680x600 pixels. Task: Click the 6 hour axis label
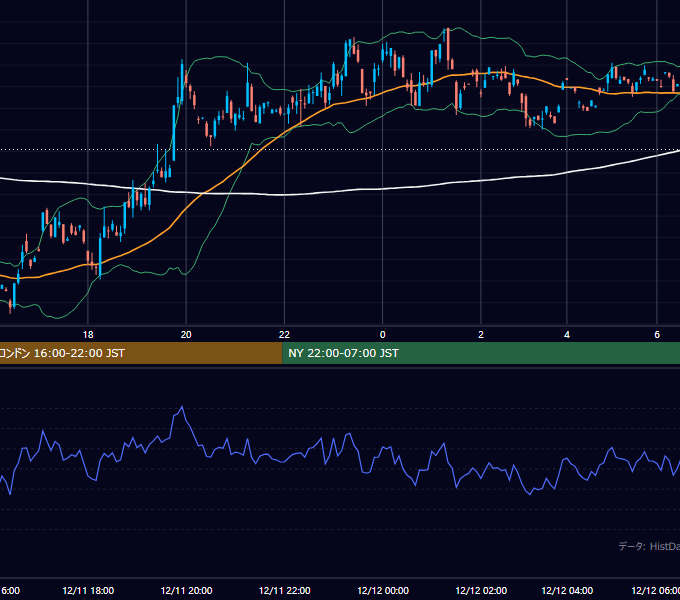click(657, 335)
